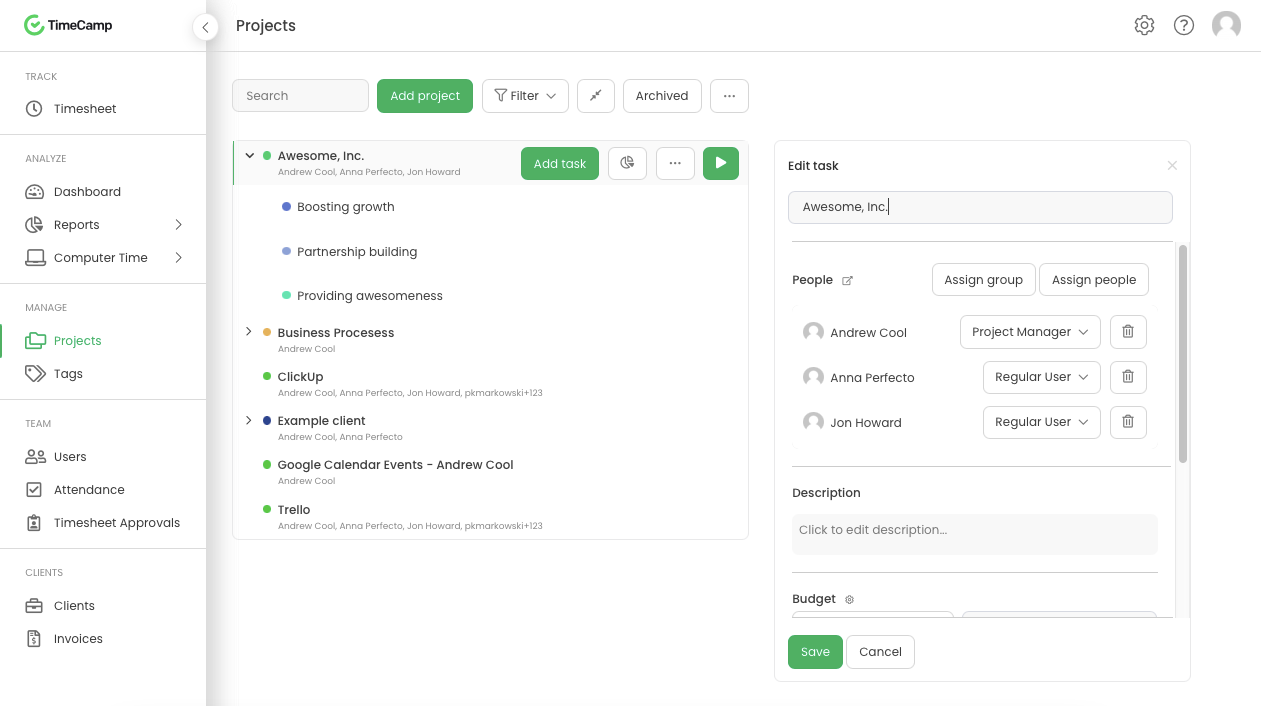Open Andrew Cool's Project Manager role dropdown
The image size is (1261, 706).
[x=1030, y=332]
